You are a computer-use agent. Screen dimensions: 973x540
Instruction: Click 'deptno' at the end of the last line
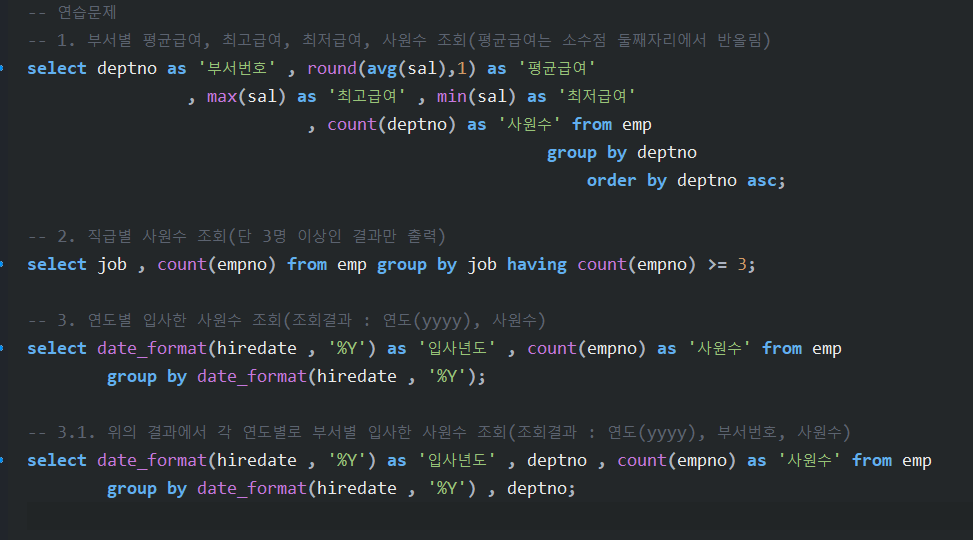537,488
